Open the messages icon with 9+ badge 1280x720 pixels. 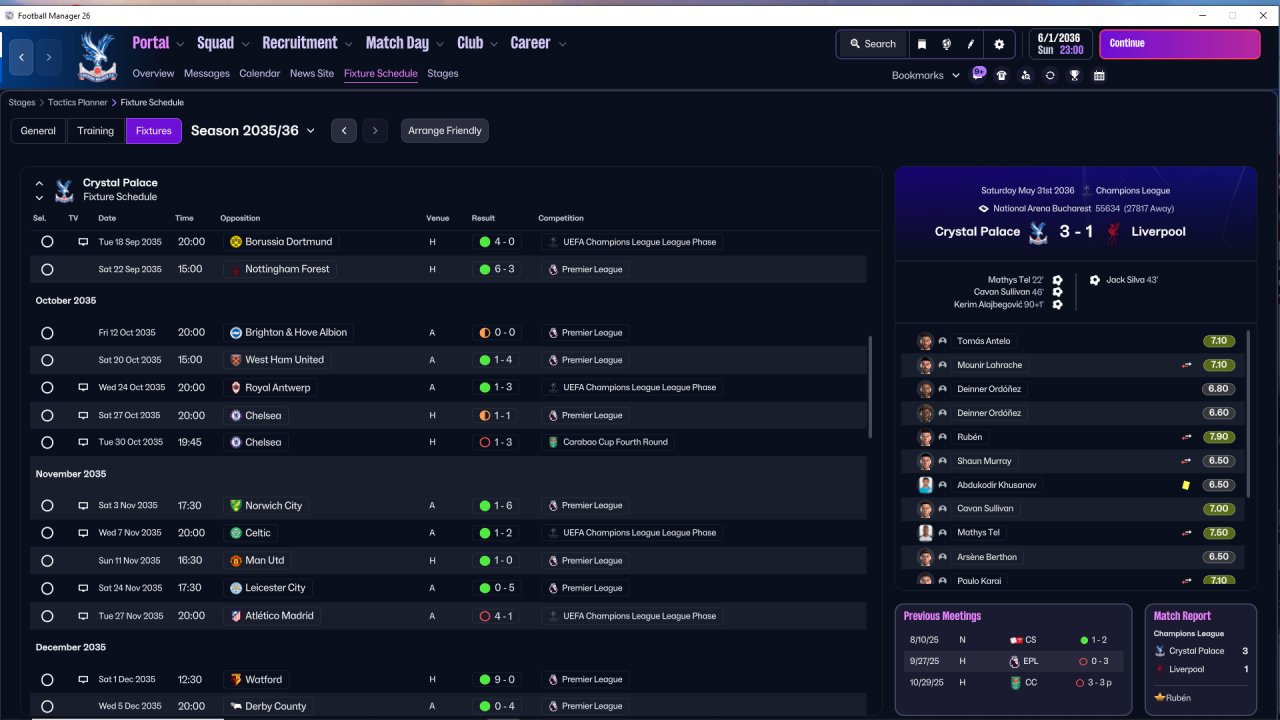pyautogui.click(x=978, y=75)
